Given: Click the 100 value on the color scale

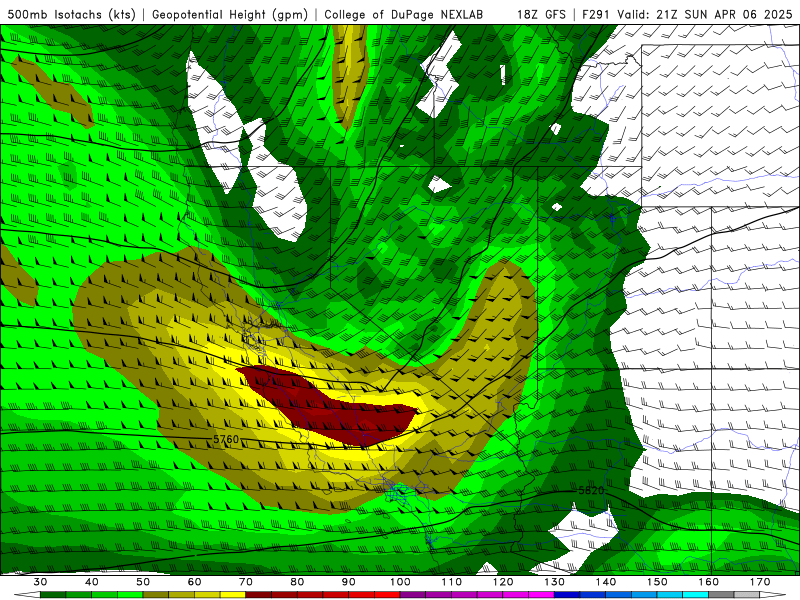Looking at the screenshot, I should [400, 582].
